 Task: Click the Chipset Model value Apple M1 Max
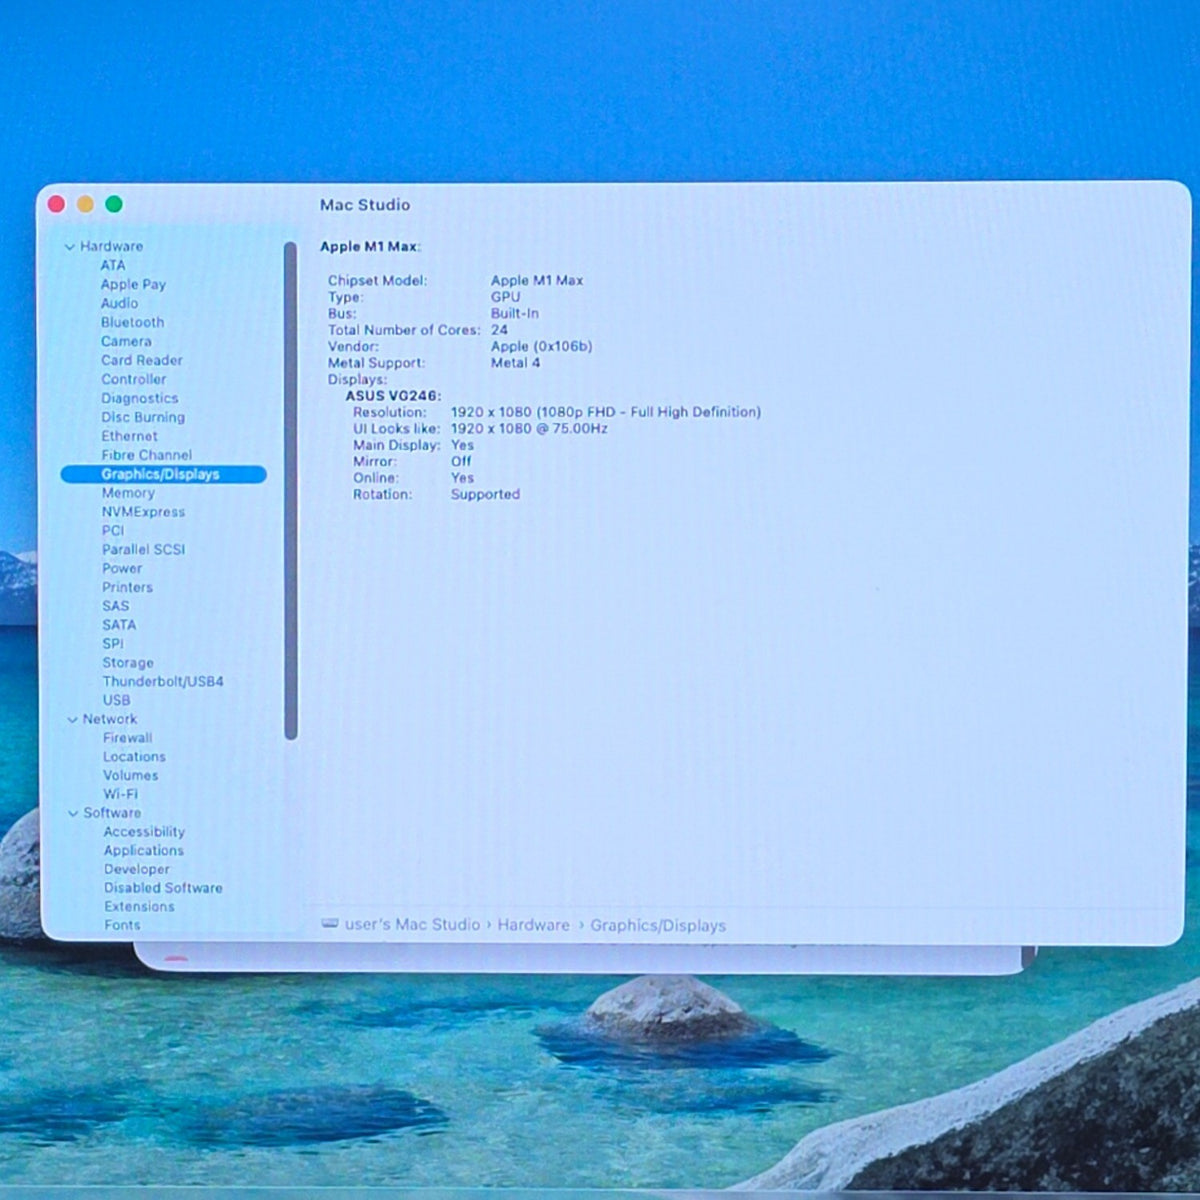[x=537, y=281]
